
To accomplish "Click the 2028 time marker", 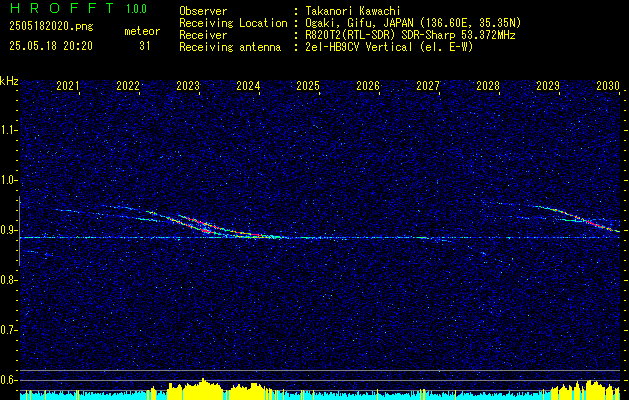I will 488,86.
